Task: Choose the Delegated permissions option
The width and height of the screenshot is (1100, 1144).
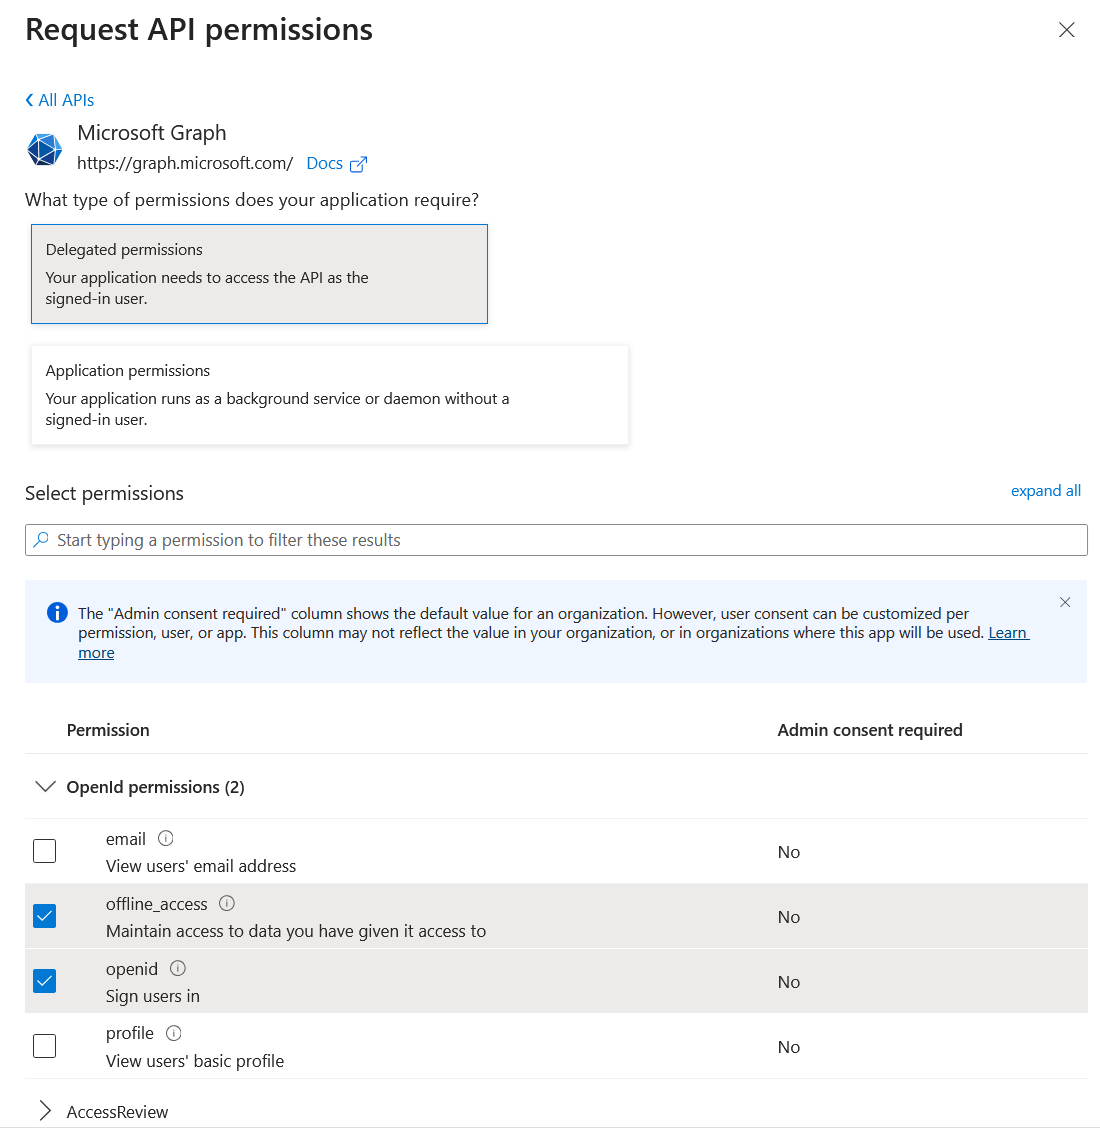Action: 259,274
